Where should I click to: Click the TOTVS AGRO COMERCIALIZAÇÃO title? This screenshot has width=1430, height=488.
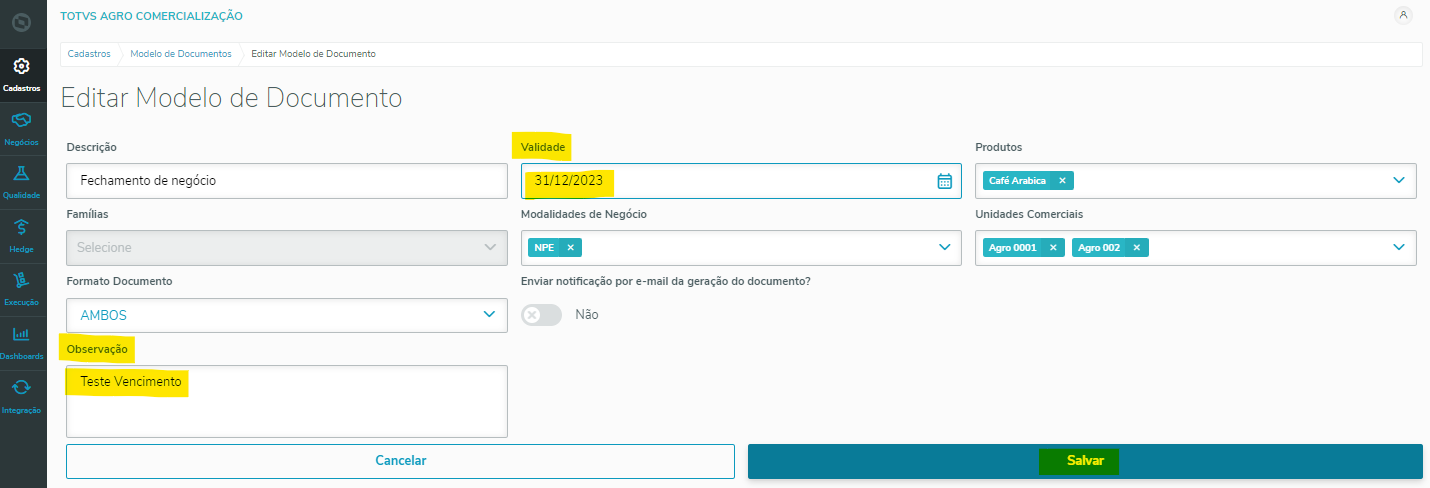pos(151,16)
